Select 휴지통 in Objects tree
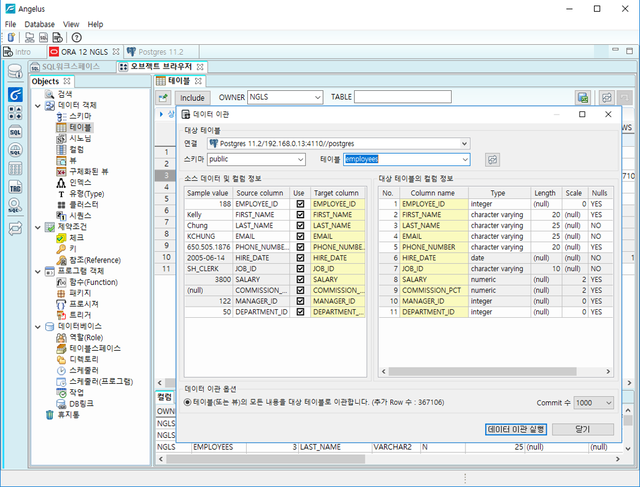This screenshot has height=487, width=640. [x=69, y=415]
